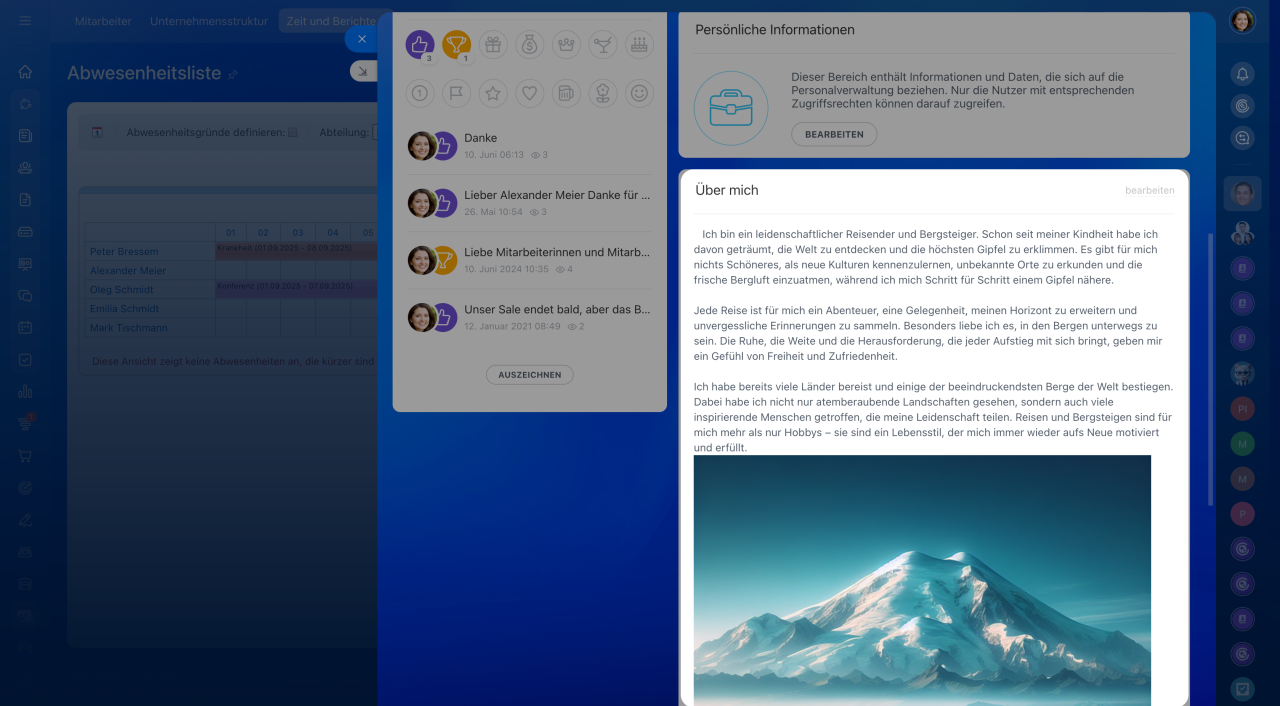The image size is (1280, 706).
Task: Click the briefcase icon in Persönliche Informationen
Action: coord(731,108)
